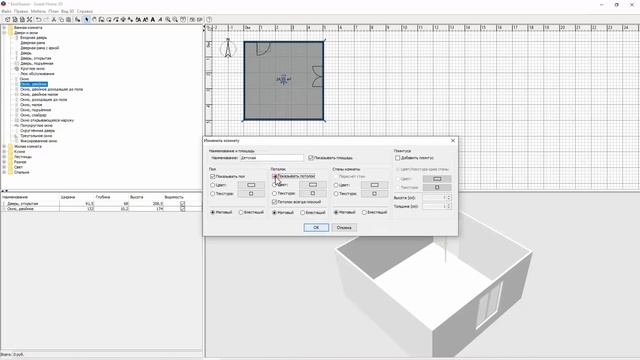Click the 'Наименование' room name input field

(272, 158)
